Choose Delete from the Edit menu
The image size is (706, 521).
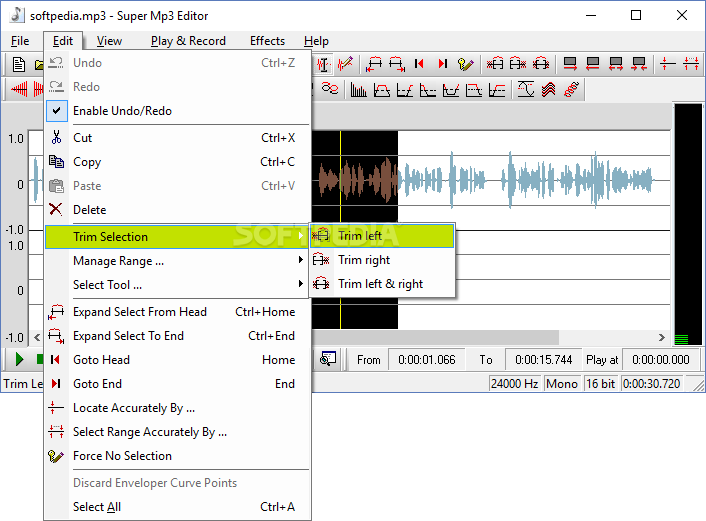tap(177, 210)
